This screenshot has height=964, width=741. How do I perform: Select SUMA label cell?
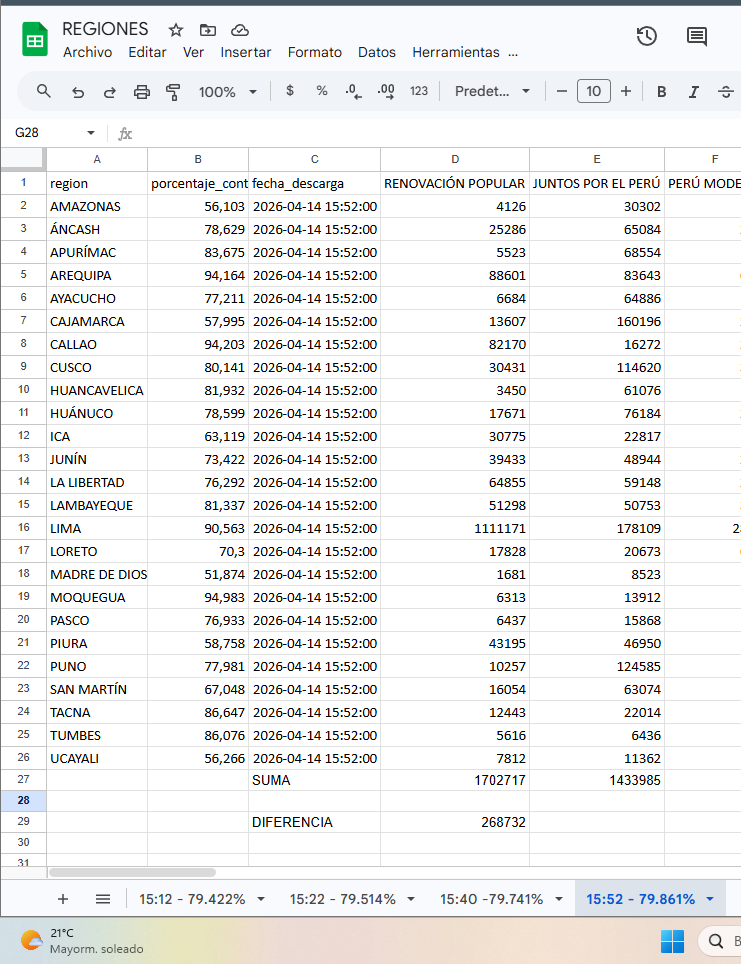click(x=314, y=780)
